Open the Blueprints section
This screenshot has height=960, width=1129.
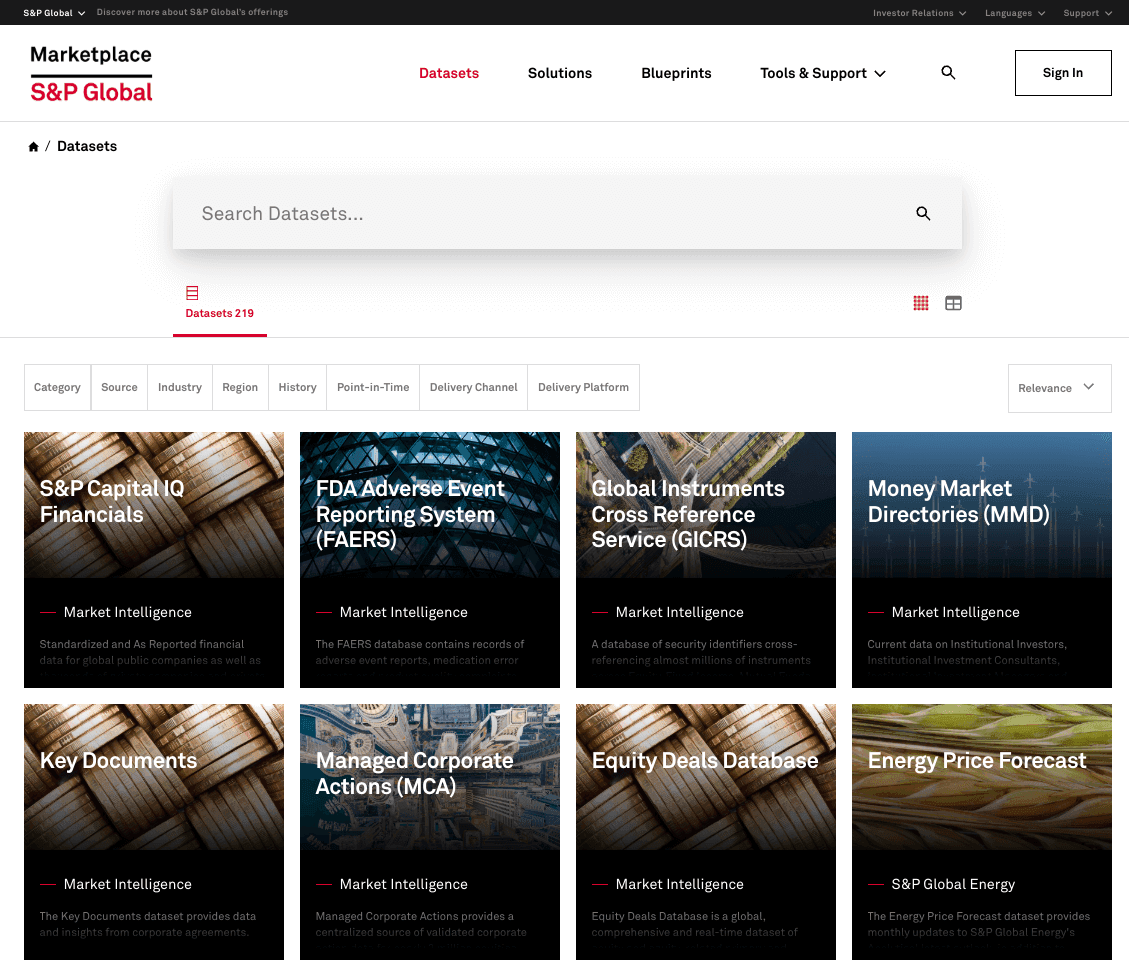(676, 73)
